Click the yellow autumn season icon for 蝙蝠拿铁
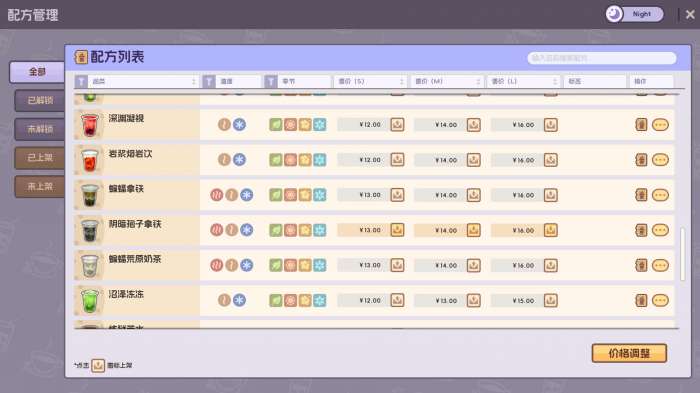 tap(305, 195)
